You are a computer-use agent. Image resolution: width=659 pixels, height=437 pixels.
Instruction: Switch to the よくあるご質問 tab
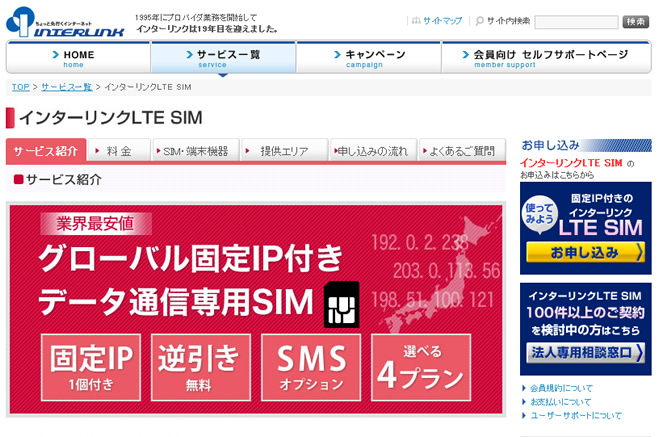pos(462,151)
